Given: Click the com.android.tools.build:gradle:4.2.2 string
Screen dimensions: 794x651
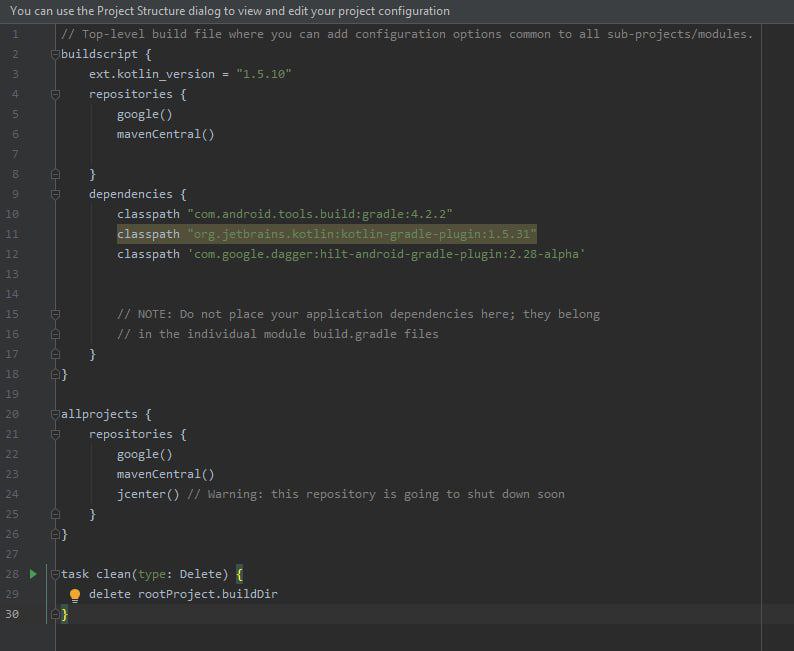Looking at the screenshot, I should tap(320, 214).
